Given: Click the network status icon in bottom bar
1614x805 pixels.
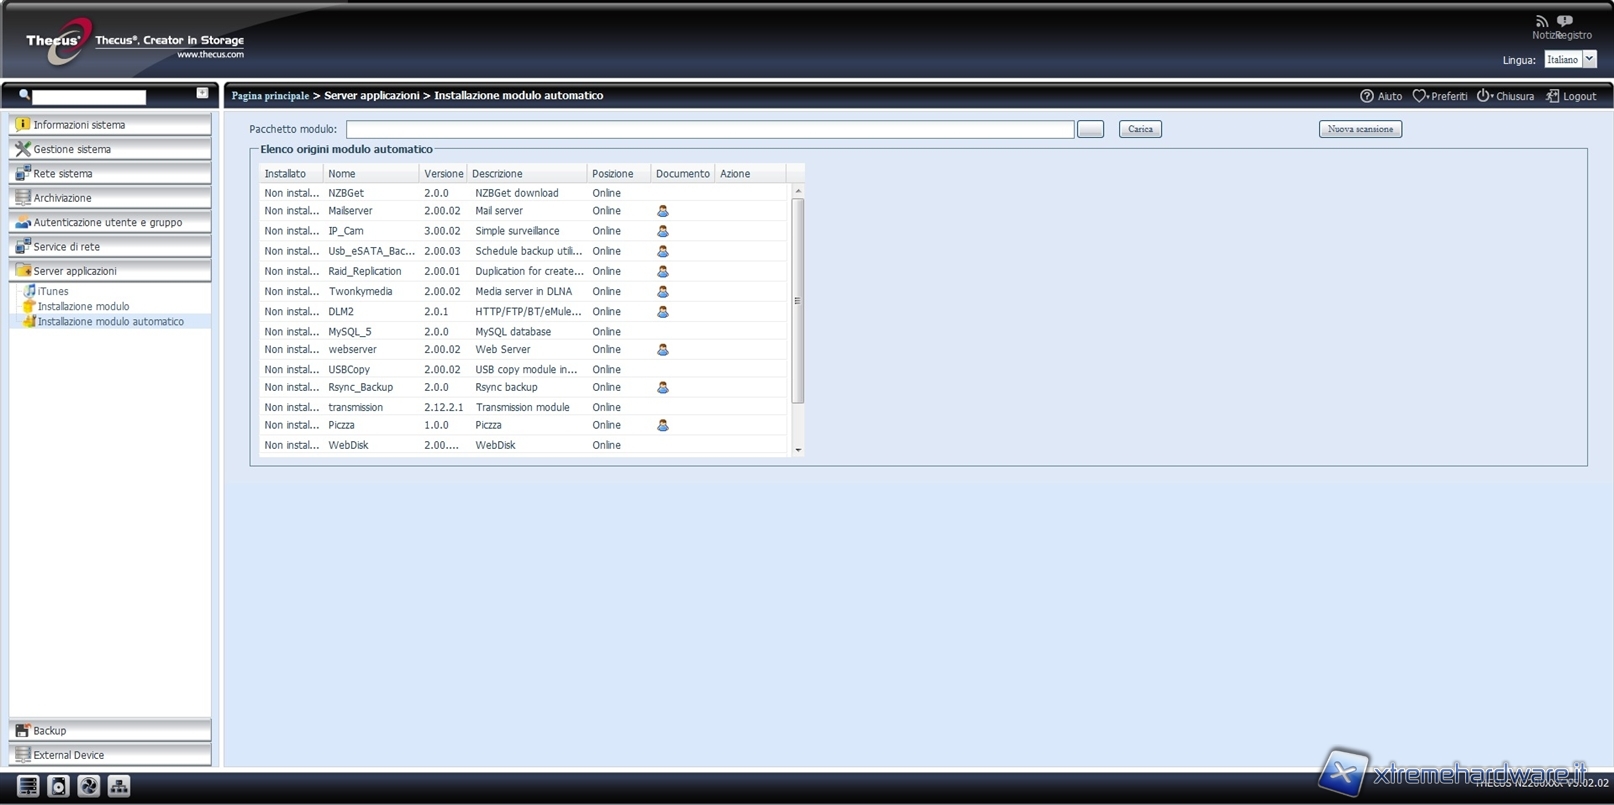Looking at the screenshot, I should click(119, 786).
